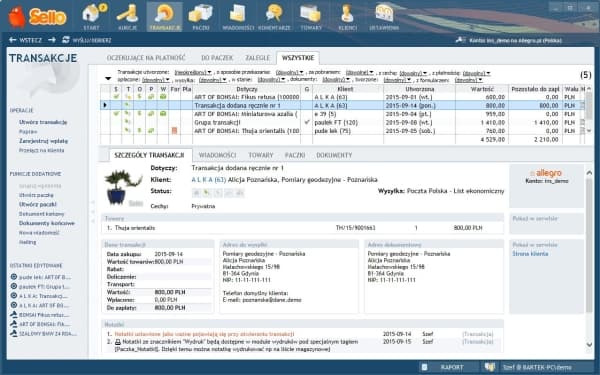Open 'w stanie' filter dropdown
This screenshot has width=600, height=375.
(x=271, y=80)
